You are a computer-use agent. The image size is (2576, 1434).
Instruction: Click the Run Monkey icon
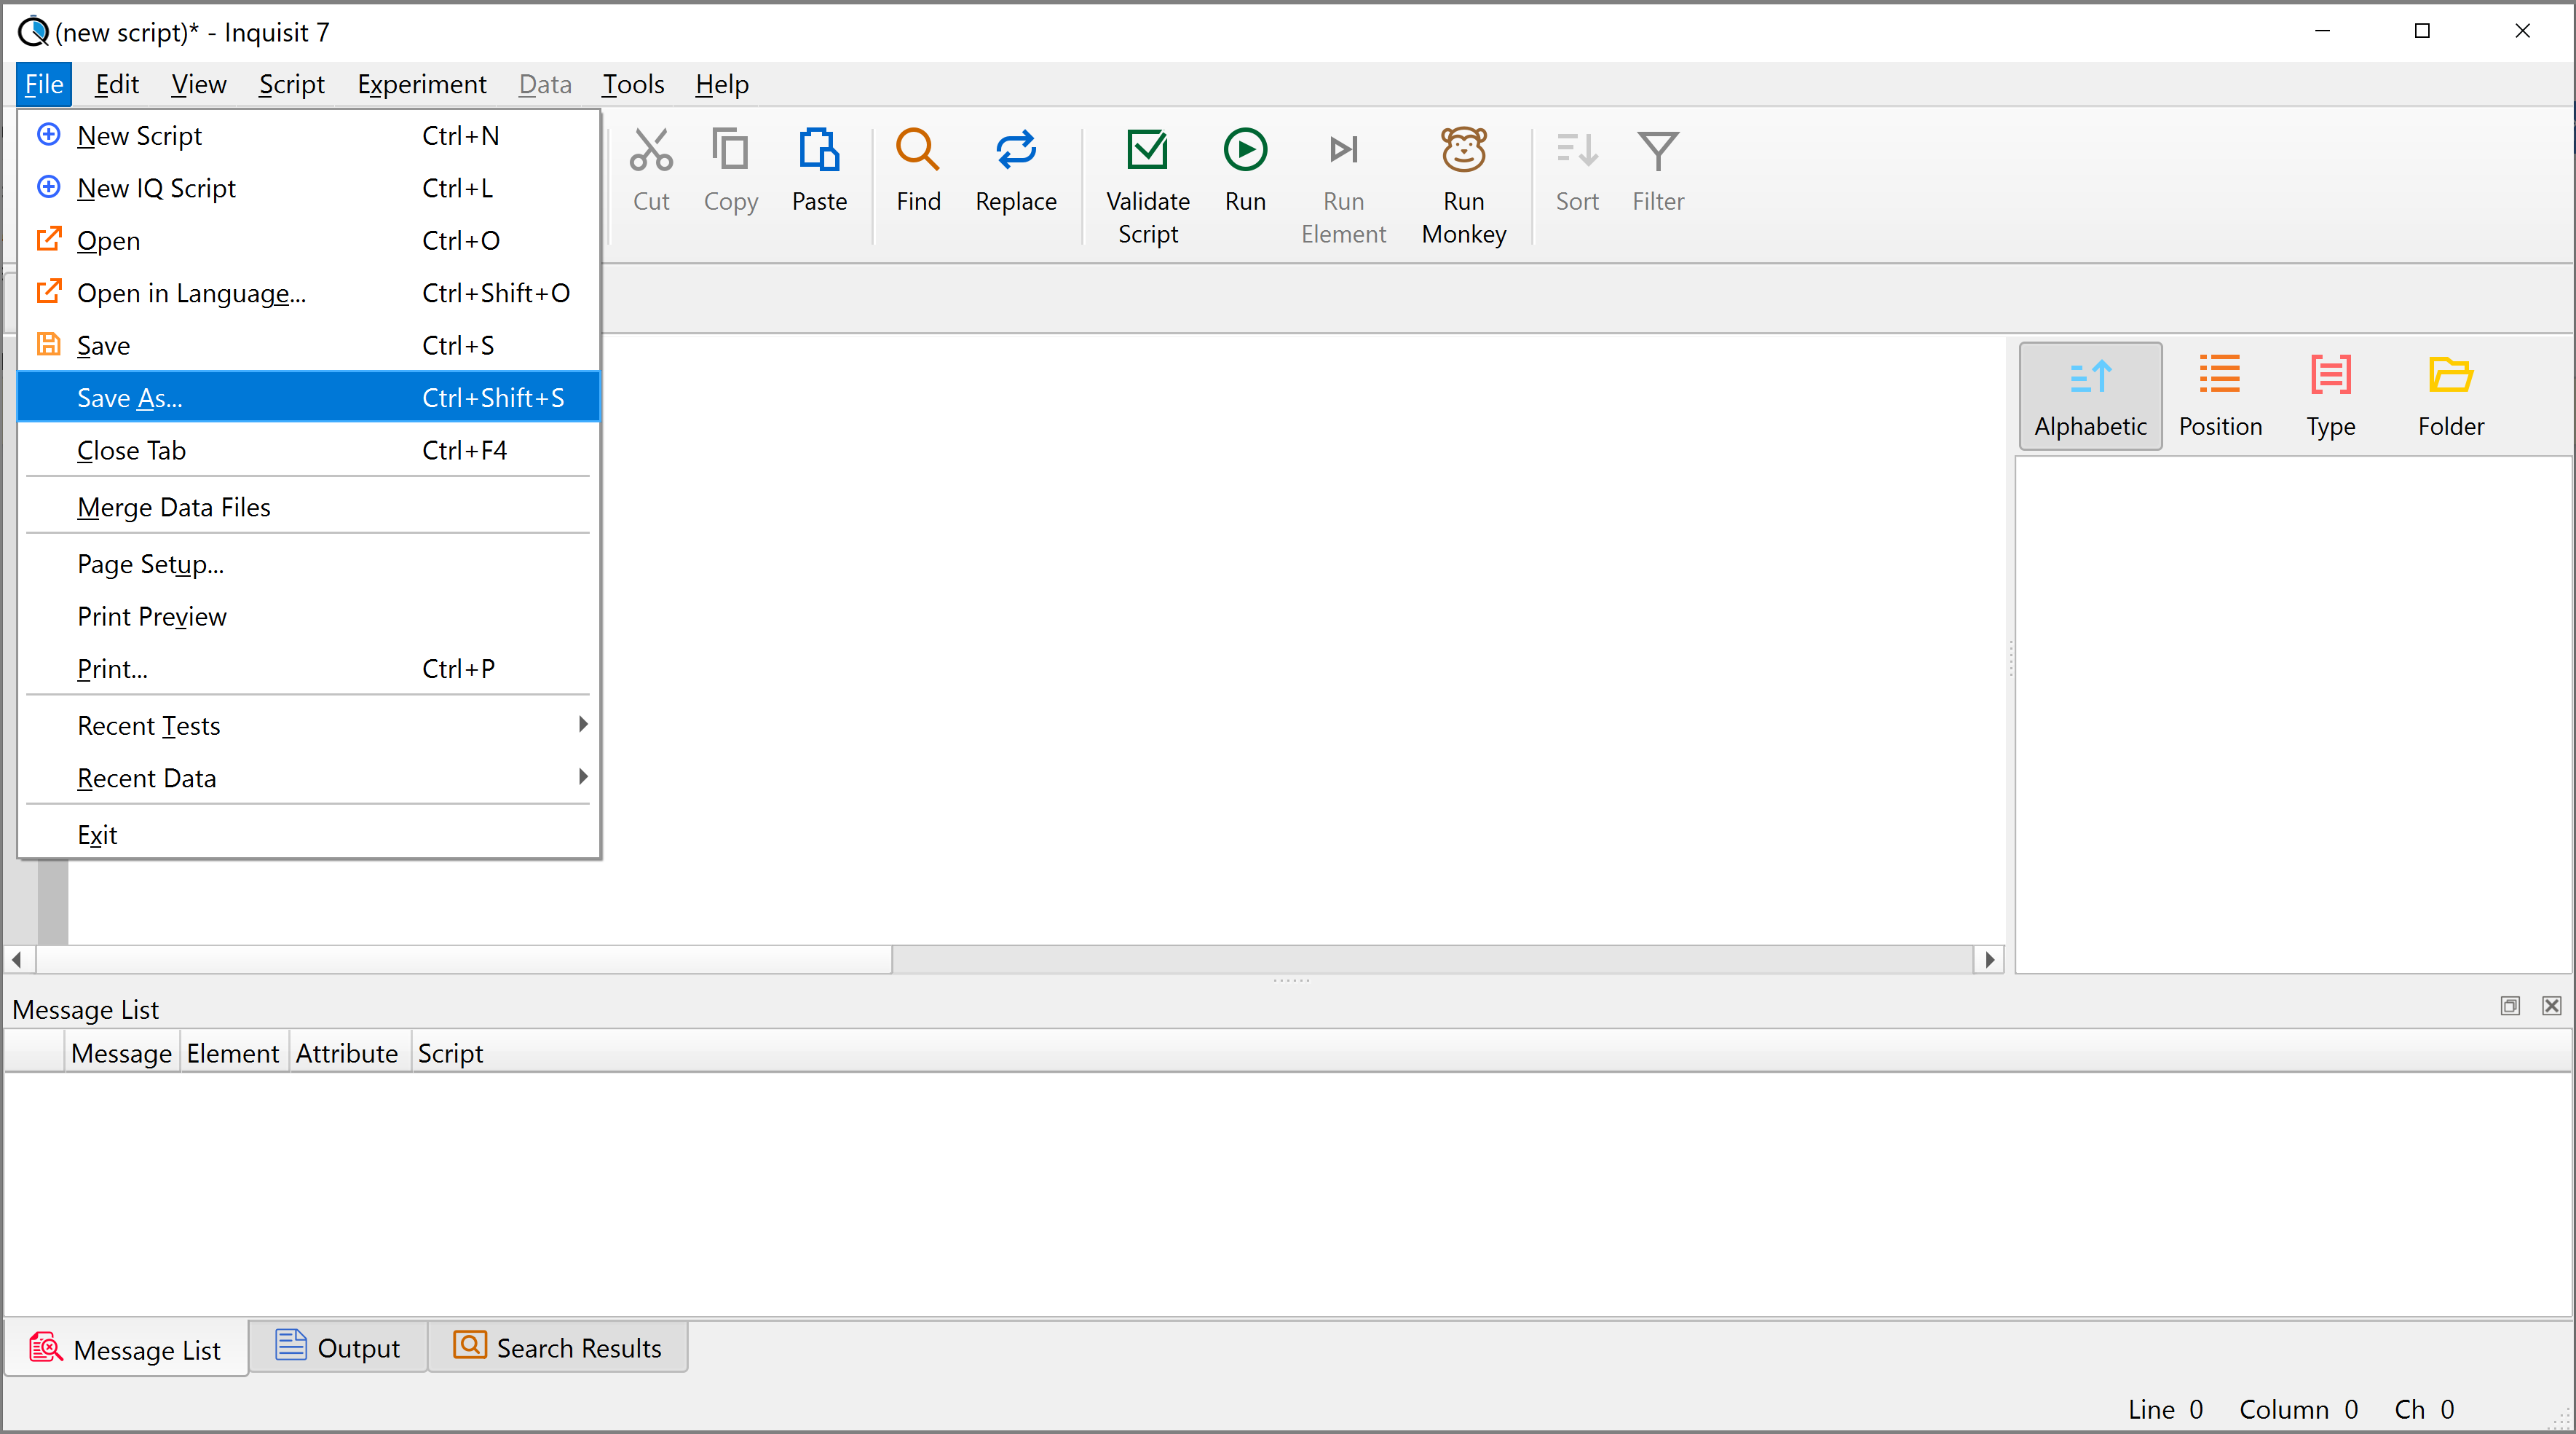[1463, 151]
